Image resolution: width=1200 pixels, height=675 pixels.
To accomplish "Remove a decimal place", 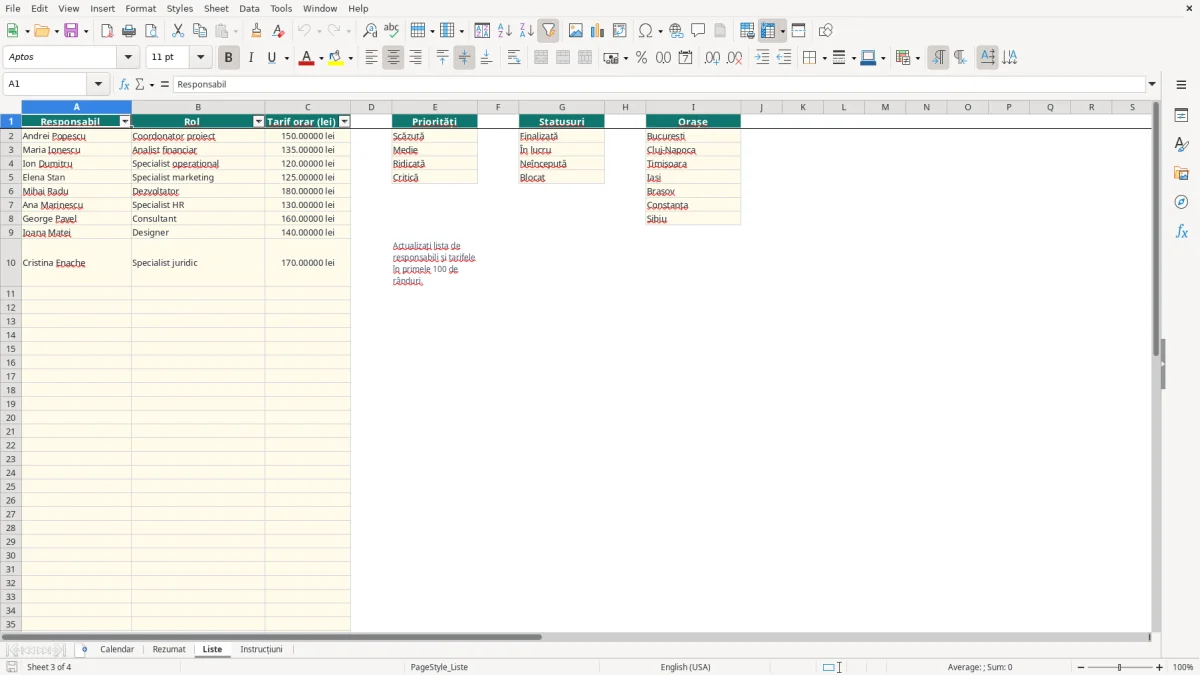I will click(x=734, y=58).
